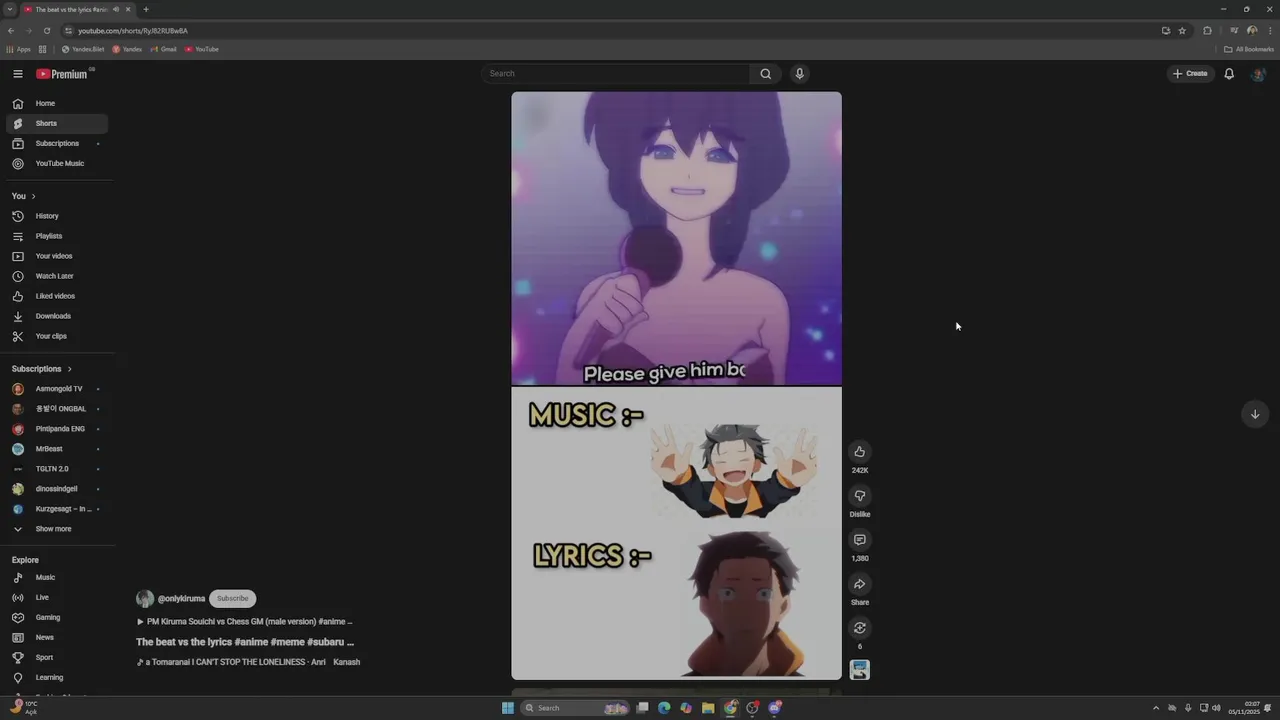The height and width of the screenshot is (720, 1280).
Task: Dislike the short
Action: click(x=859, y=496)
